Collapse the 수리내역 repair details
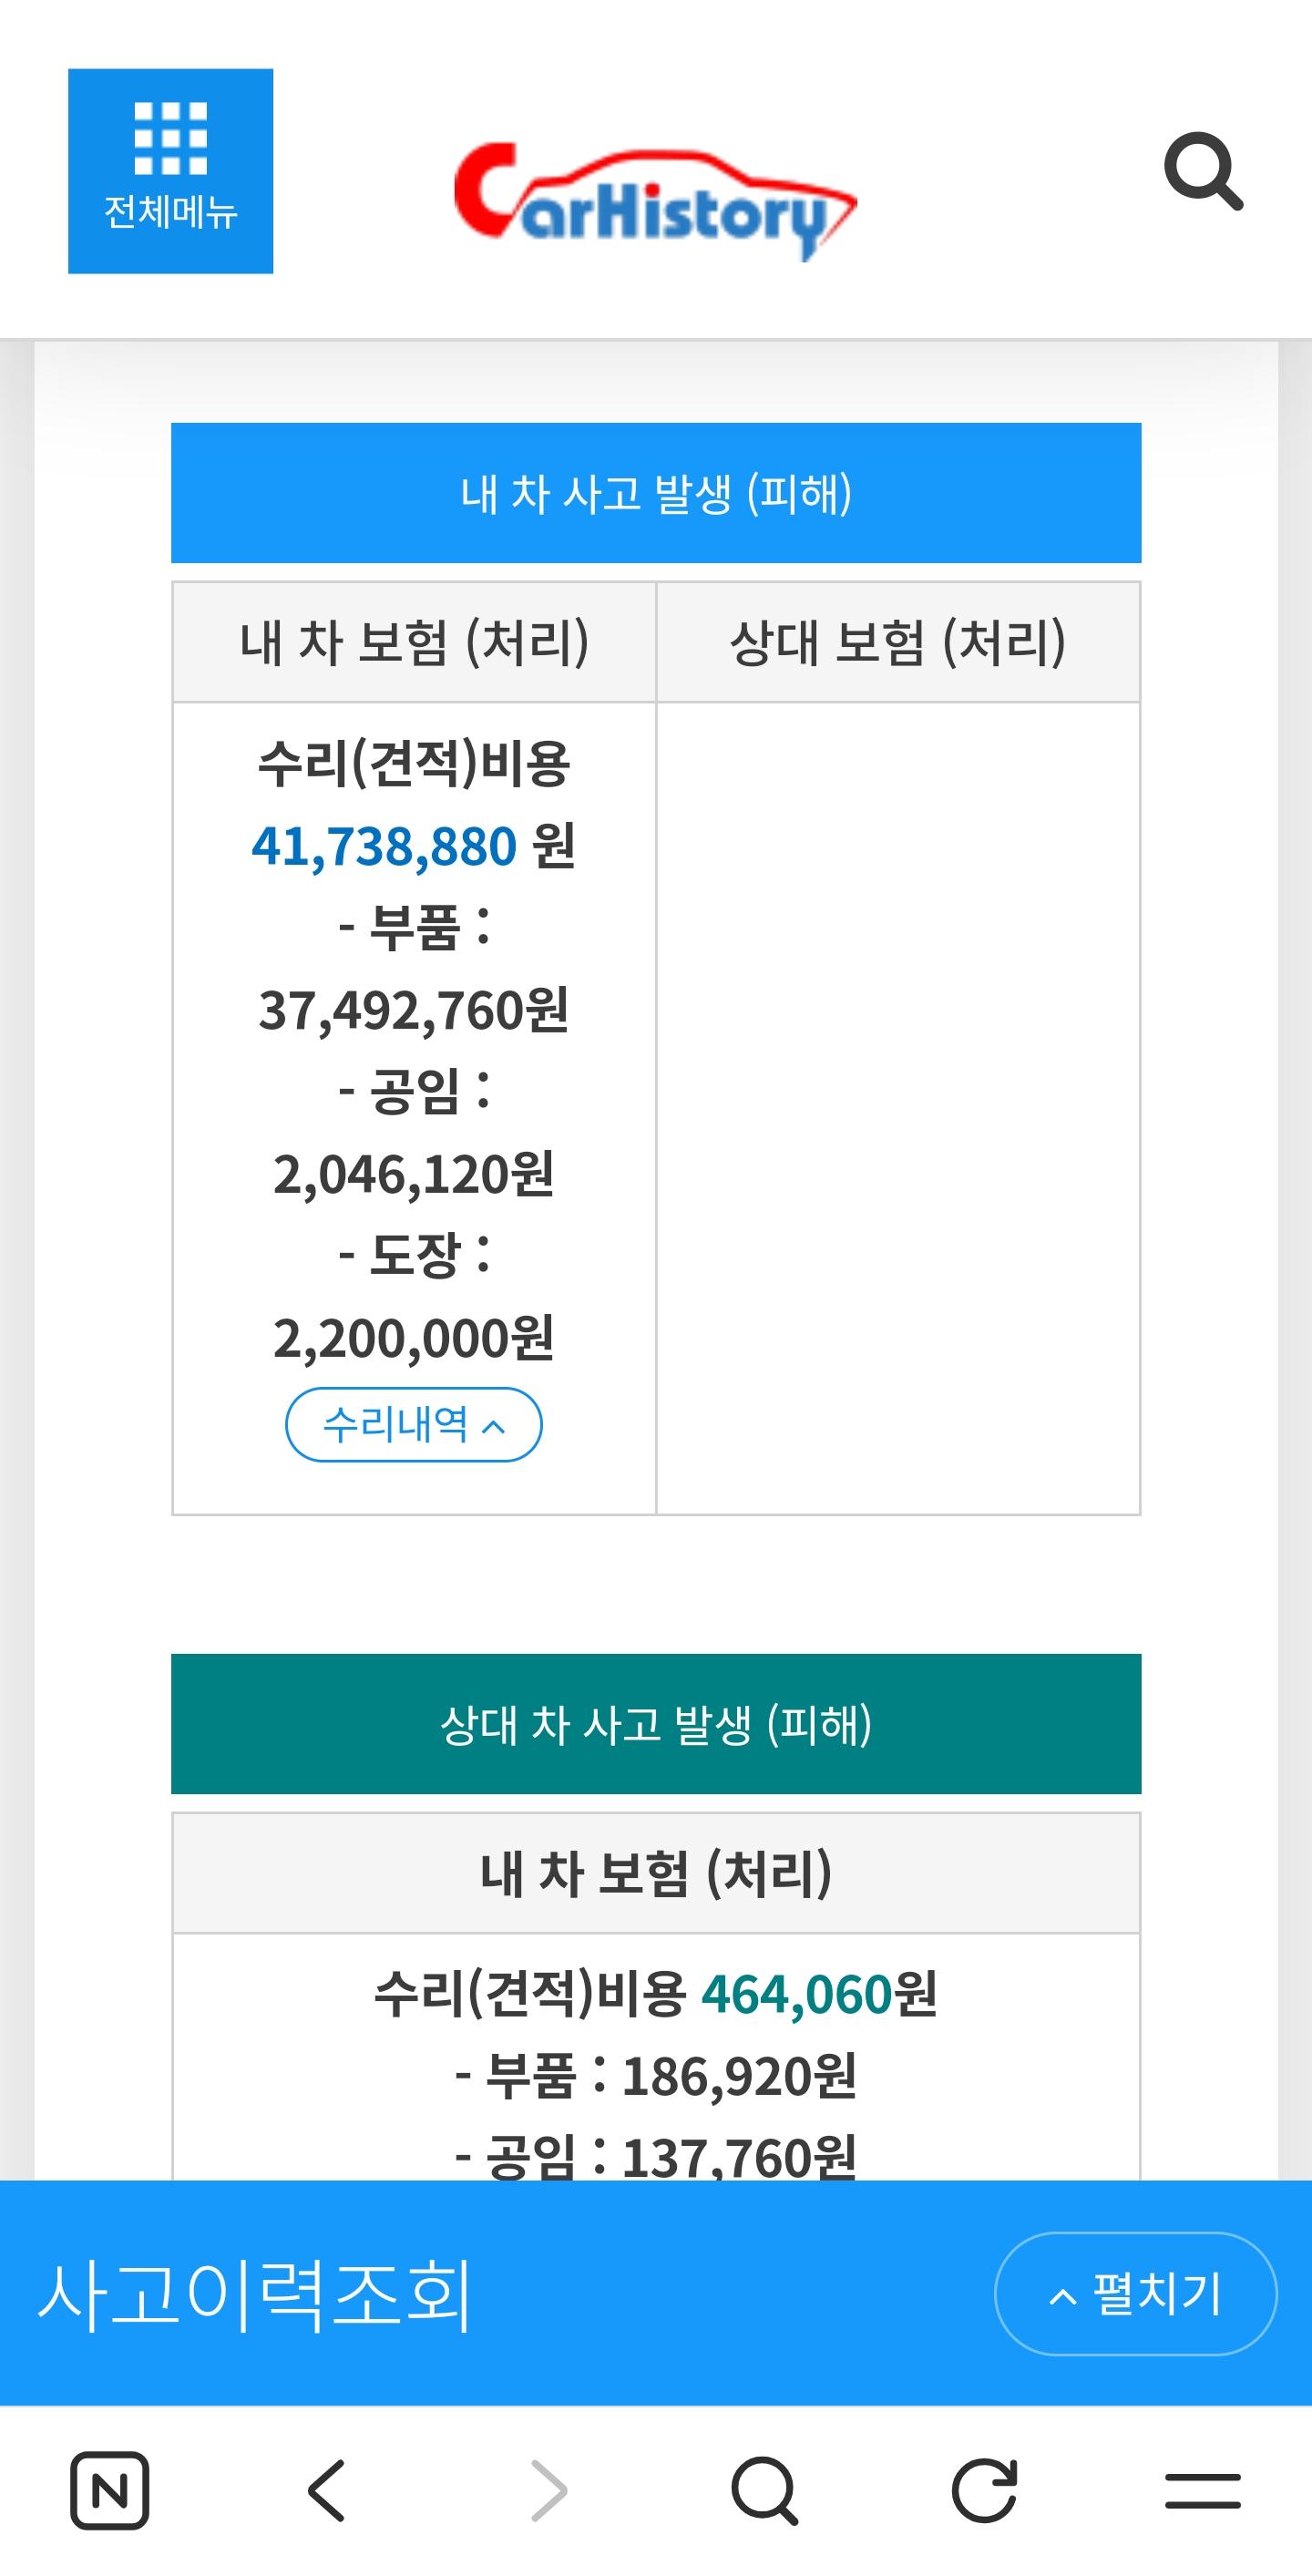This screenshot has height=2576, width=1312. click(413, 1424)
